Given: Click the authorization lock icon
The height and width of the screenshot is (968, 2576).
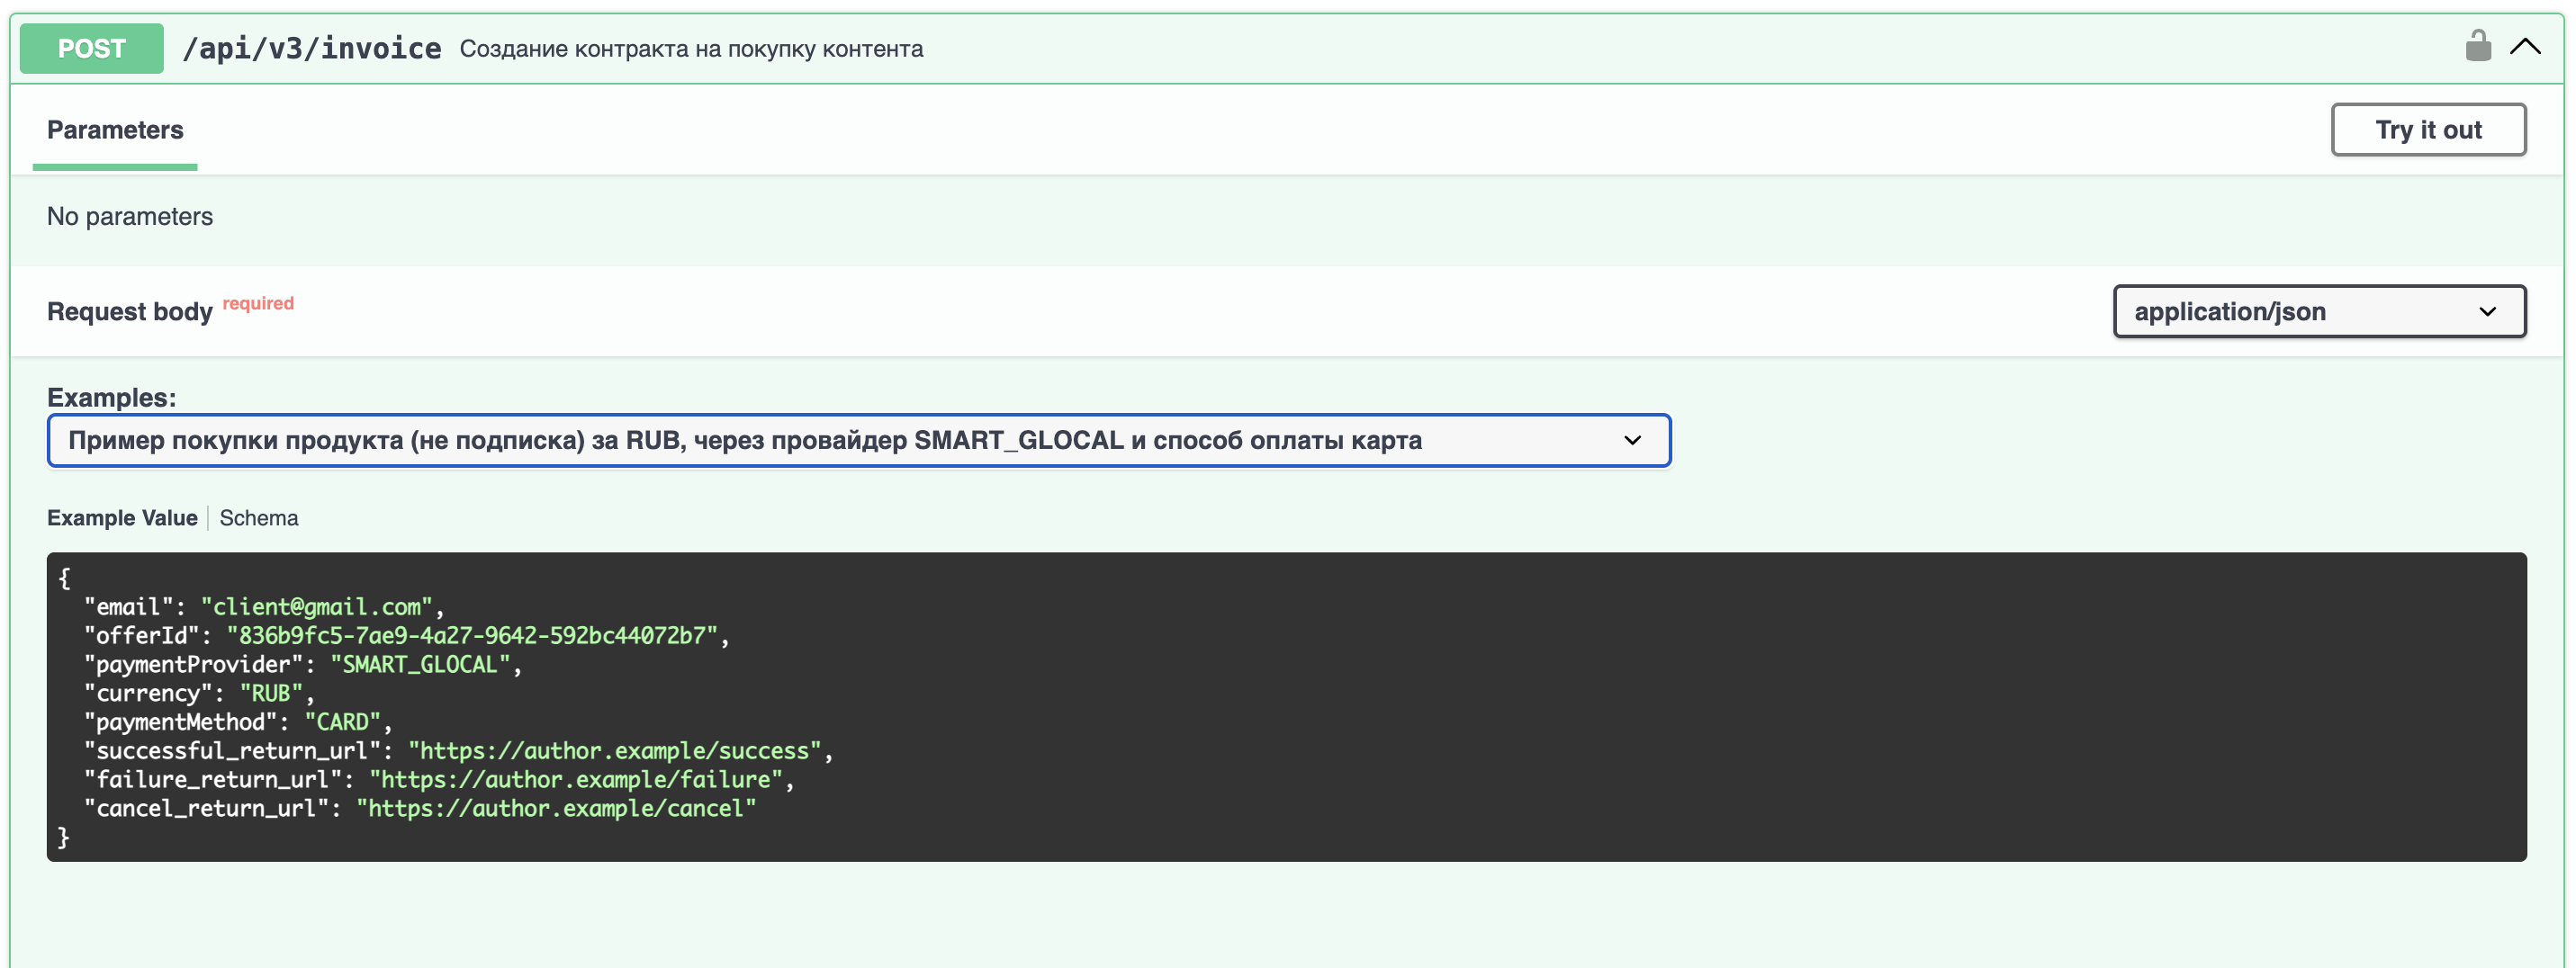Looking at the screenshot, I should click(x=2477, y=46).
